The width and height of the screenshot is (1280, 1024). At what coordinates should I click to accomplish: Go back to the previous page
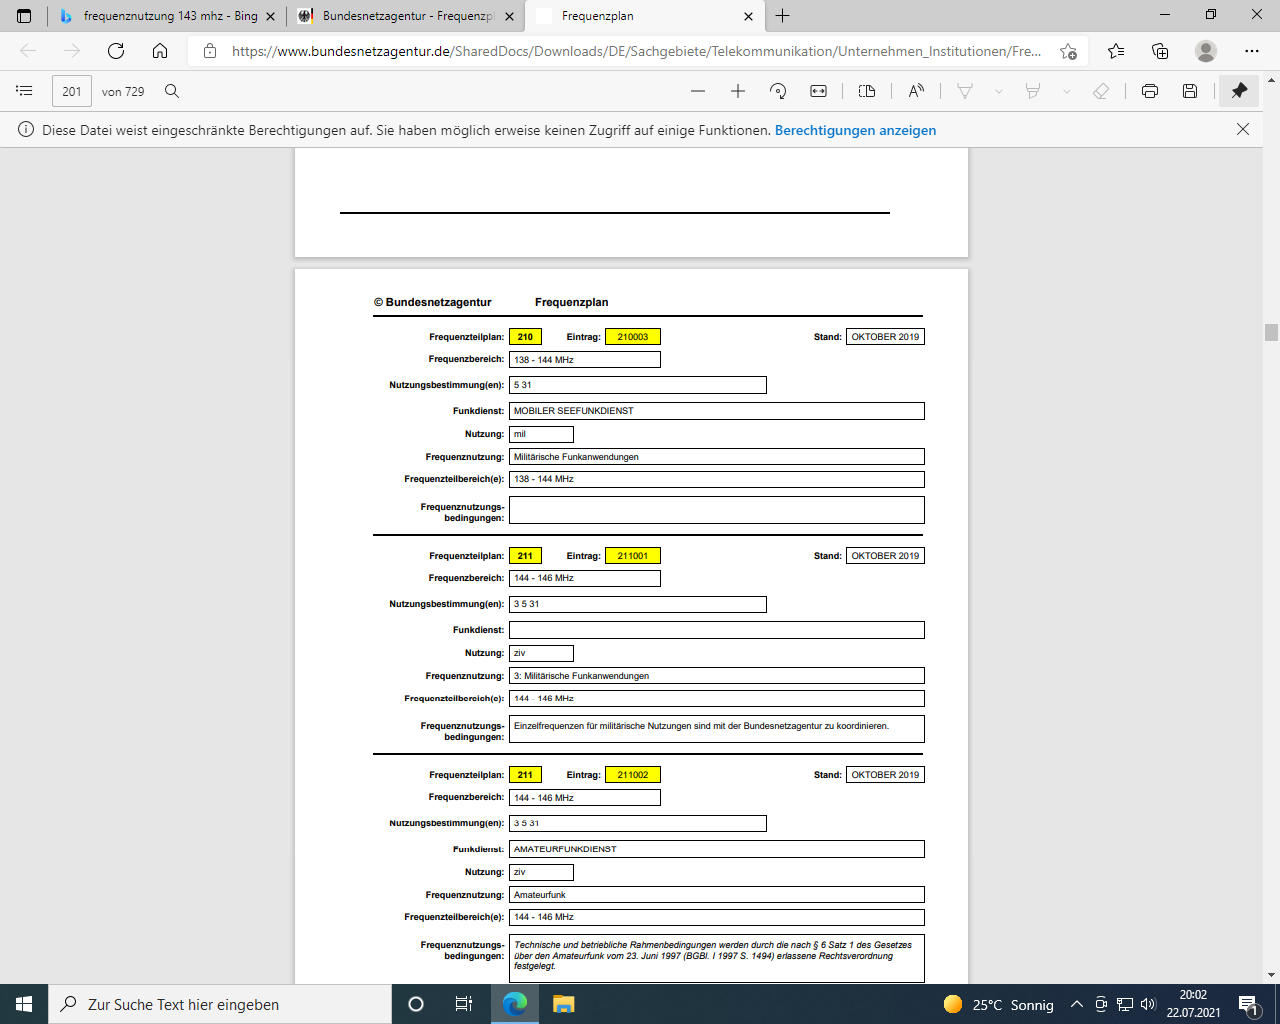pos(28,51)
